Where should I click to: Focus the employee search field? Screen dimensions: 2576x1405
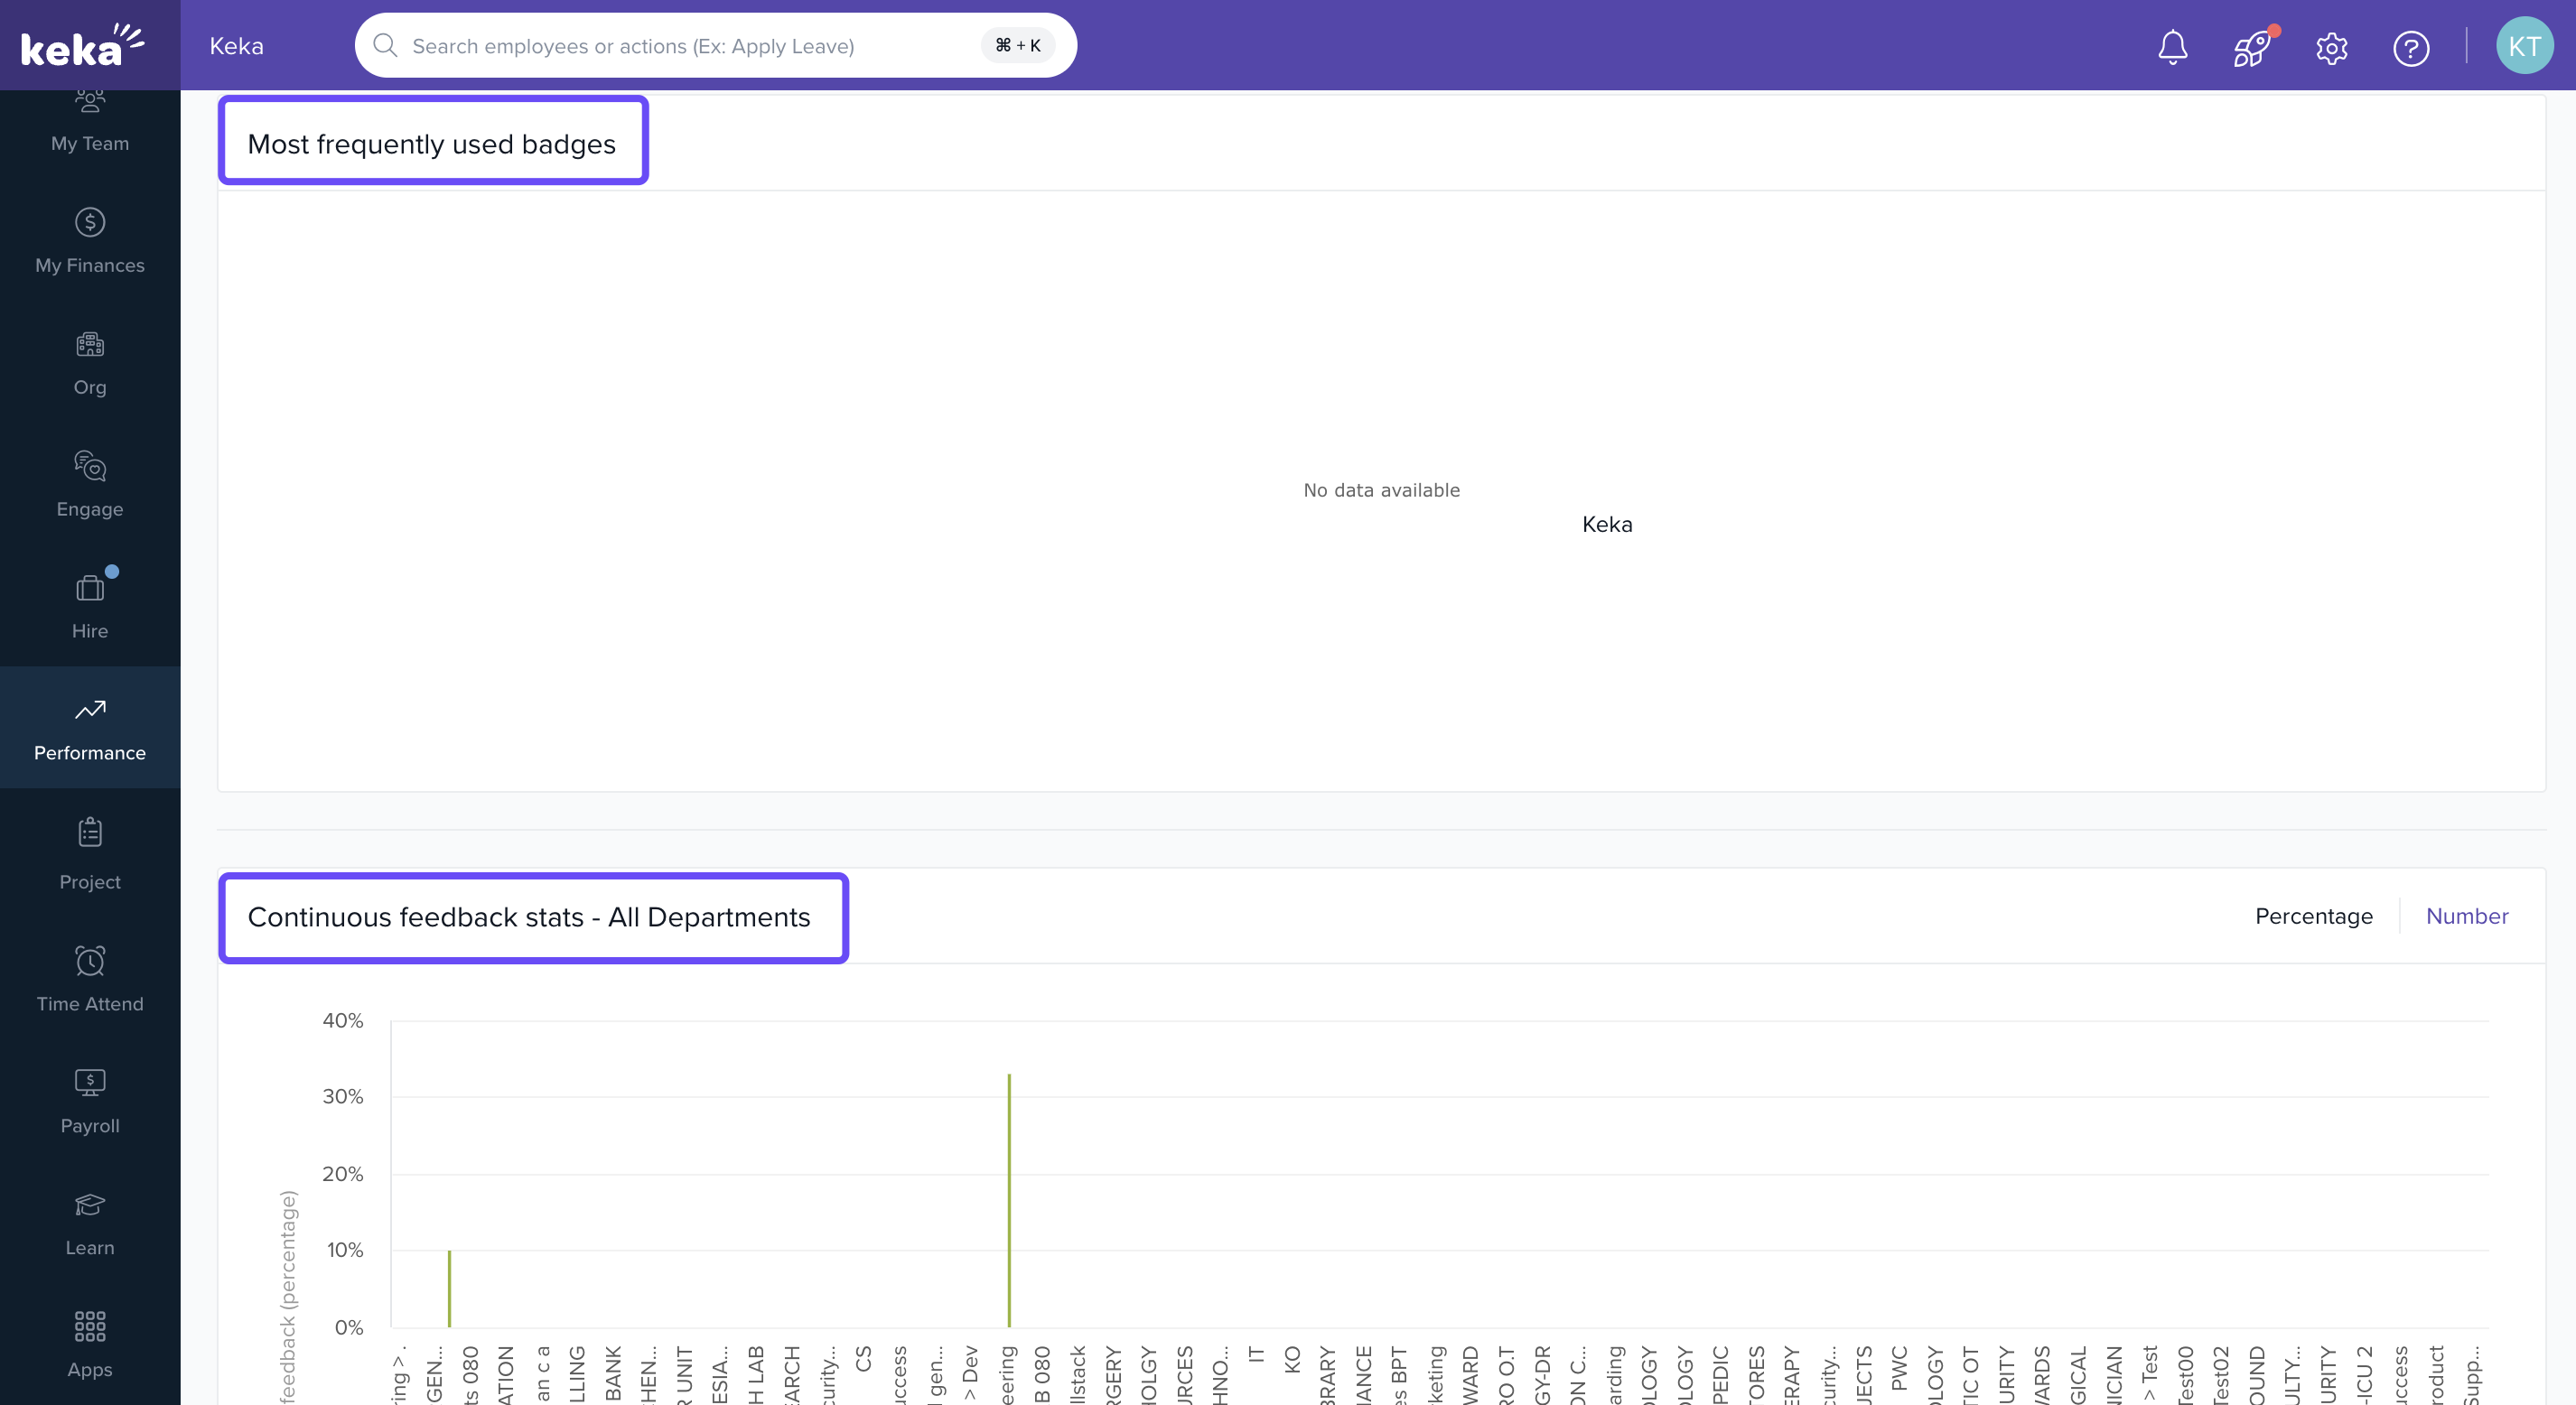690,46
